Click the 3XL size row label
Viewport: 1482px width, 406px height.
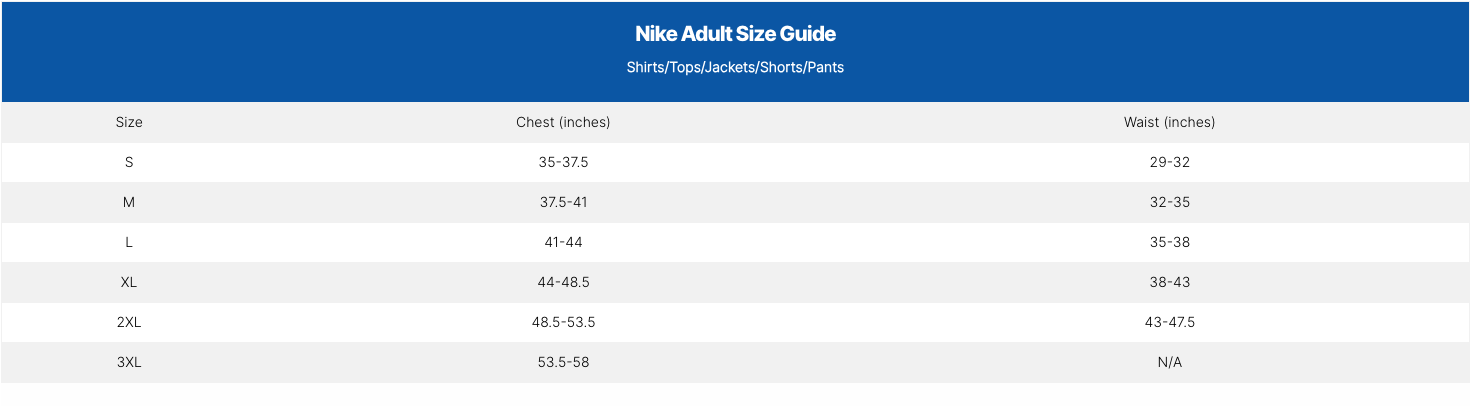pos(129,362)
